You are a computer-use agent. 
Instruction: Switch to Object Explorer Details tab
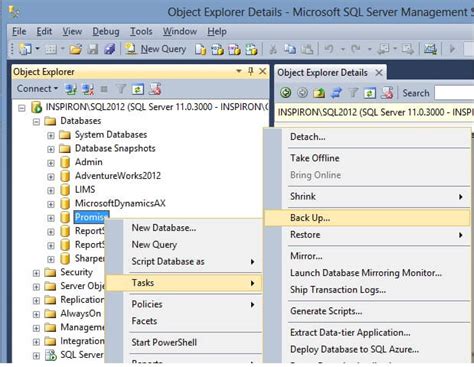pos(322,73)
